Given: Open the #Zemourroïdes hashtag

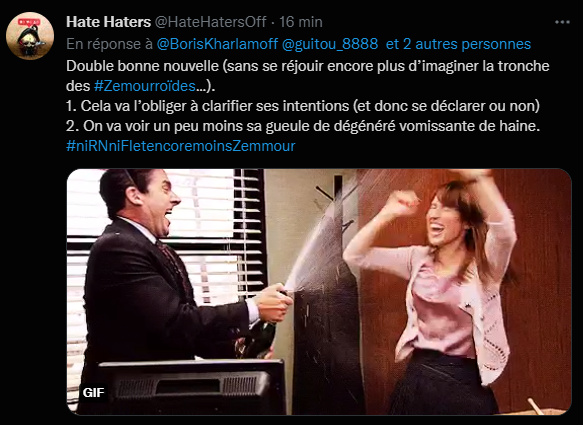Looking at the screenshot, I should [145, 86].
